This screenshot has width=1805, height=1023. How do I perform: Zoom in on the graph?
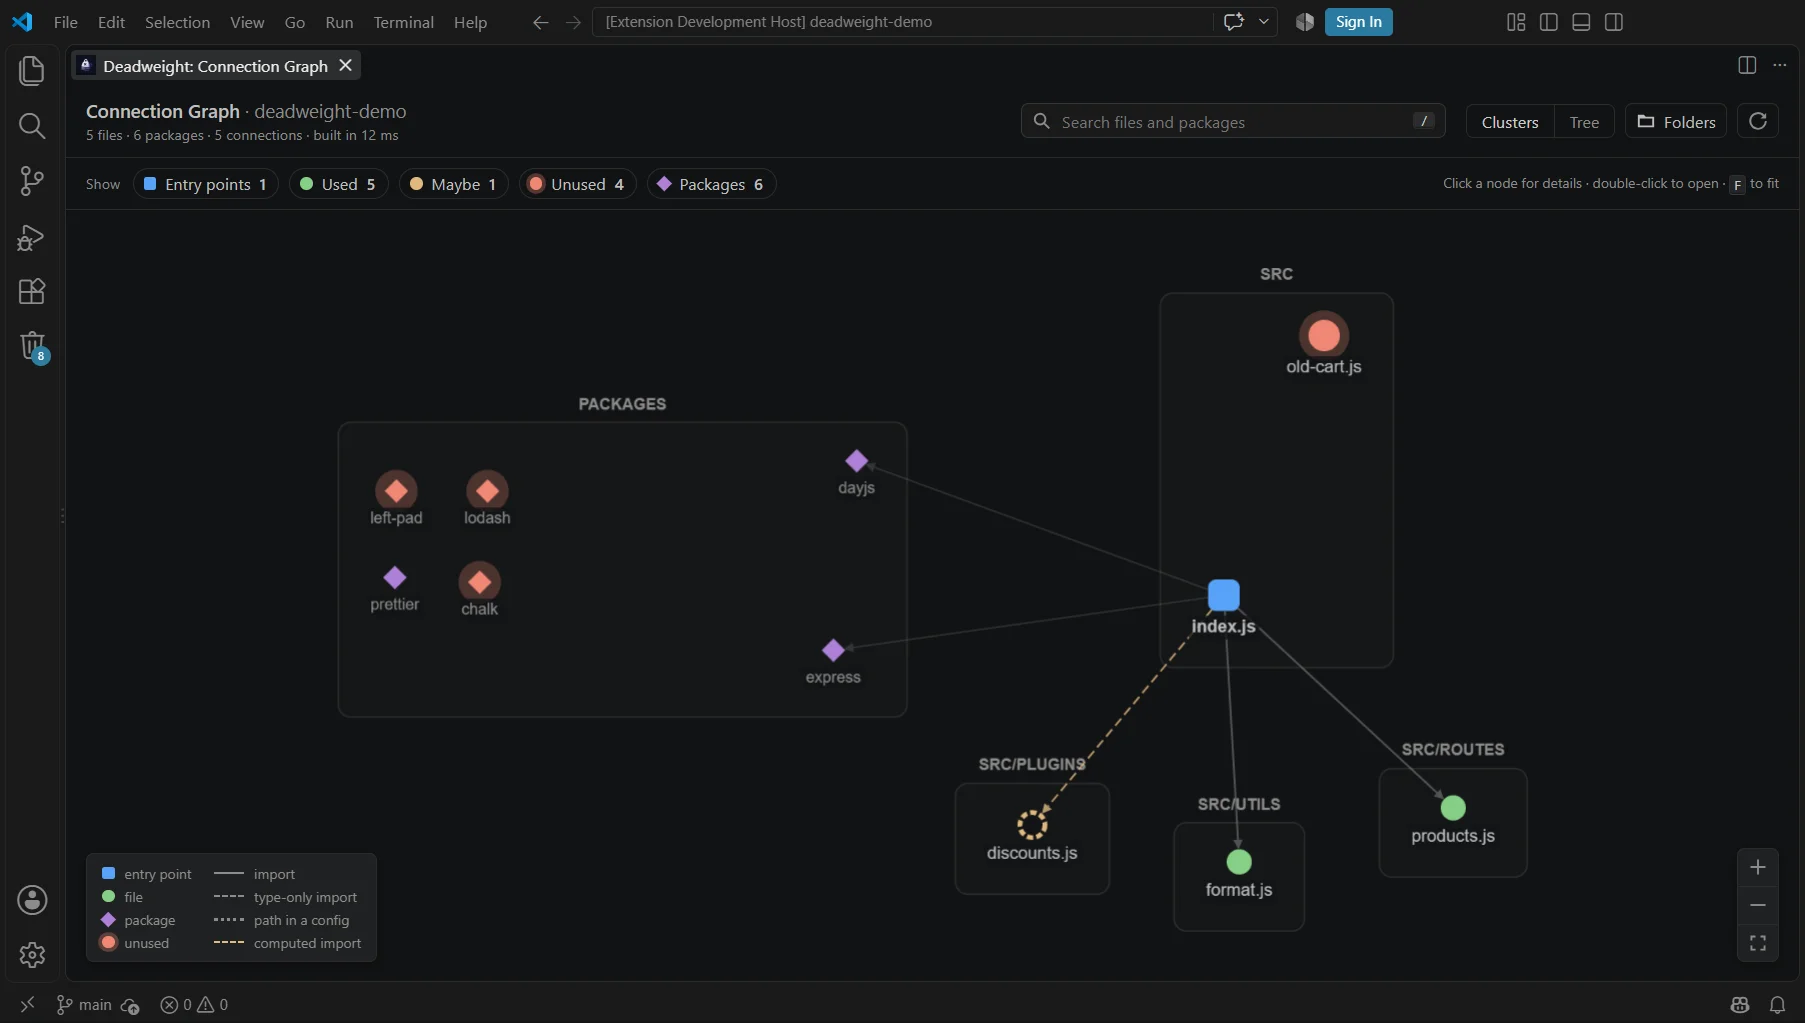(1758, 867)
